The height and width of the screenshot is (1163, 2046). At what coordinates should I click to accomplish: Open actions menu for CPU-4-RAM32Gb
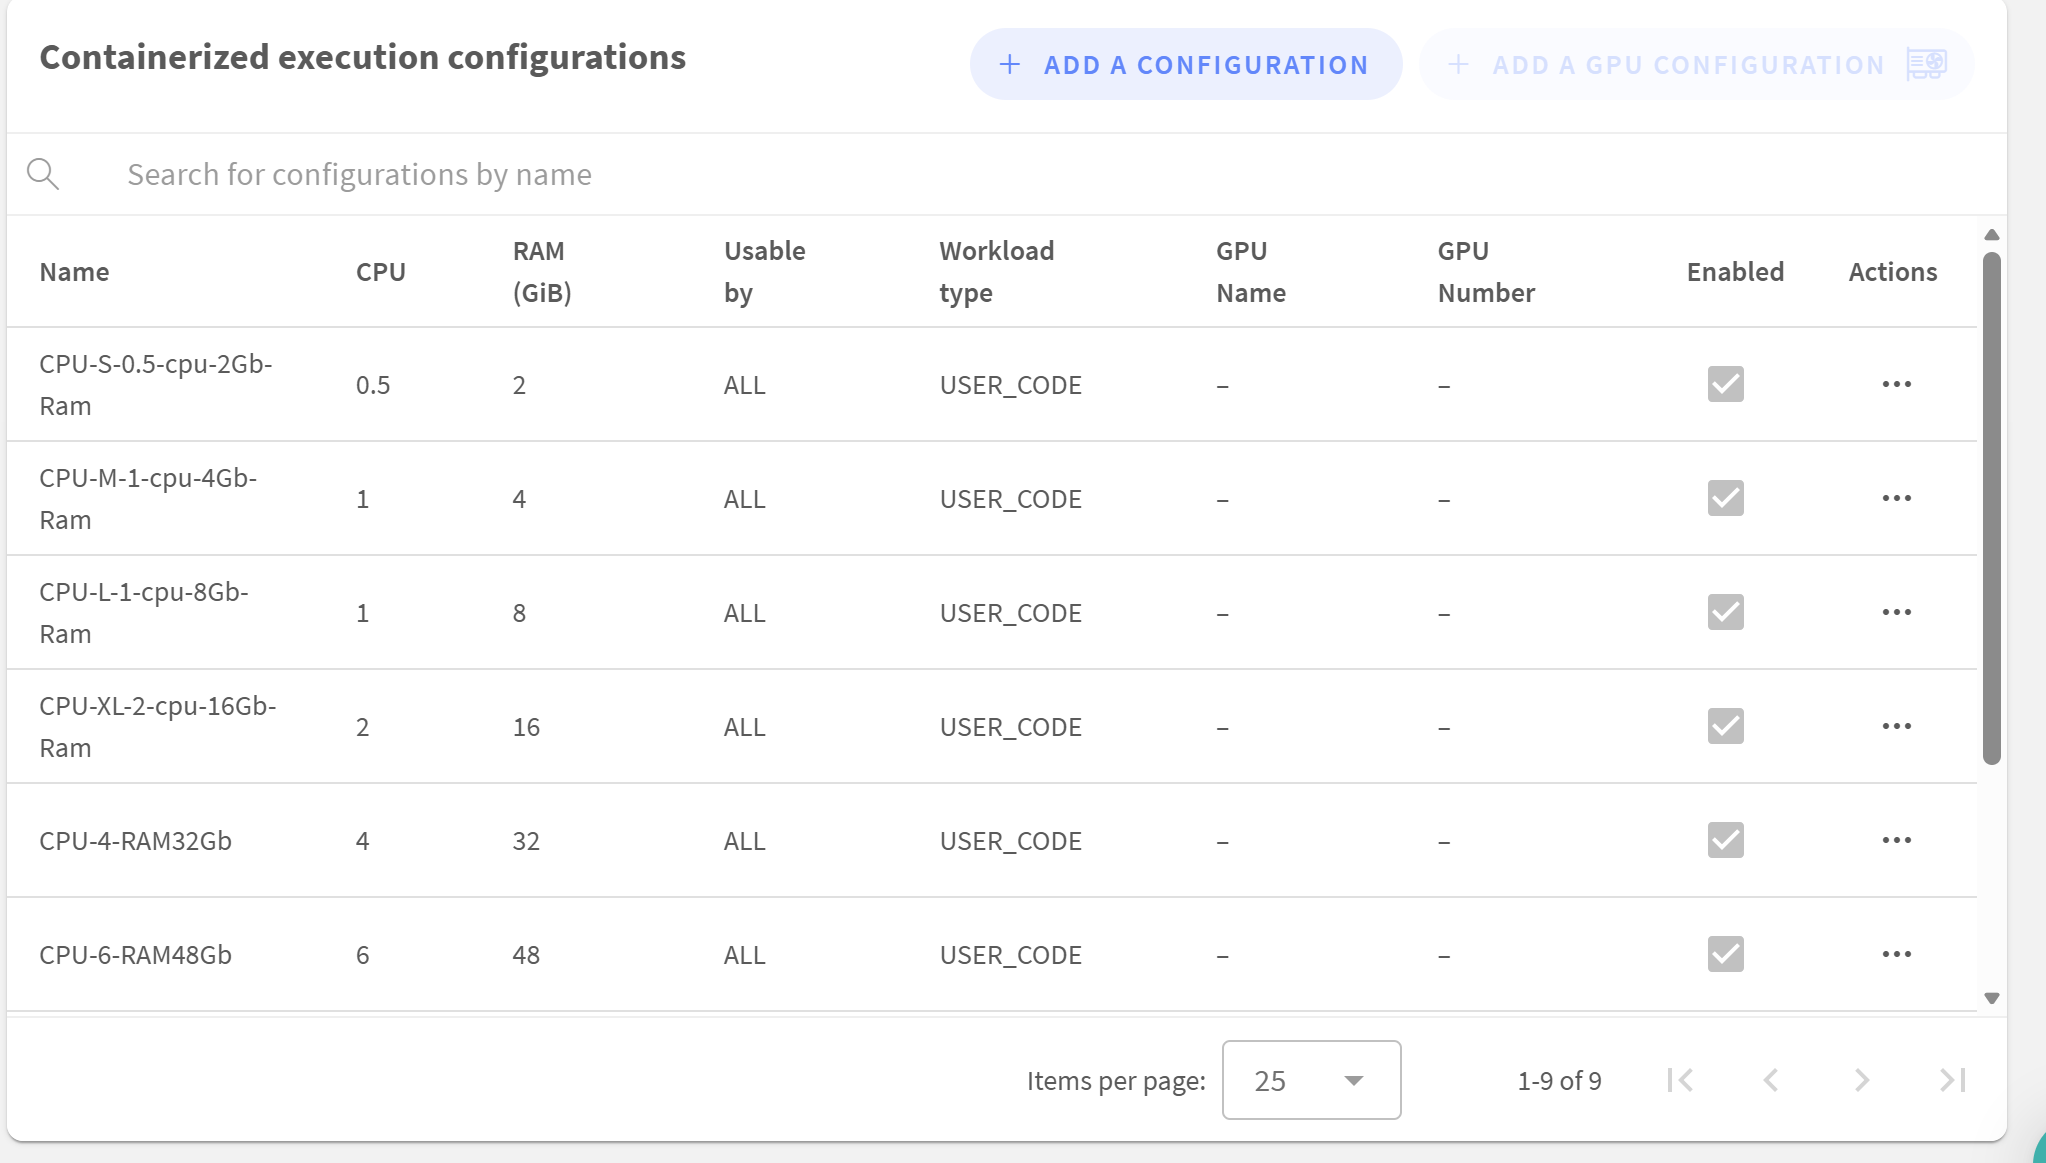(1896, 841)
